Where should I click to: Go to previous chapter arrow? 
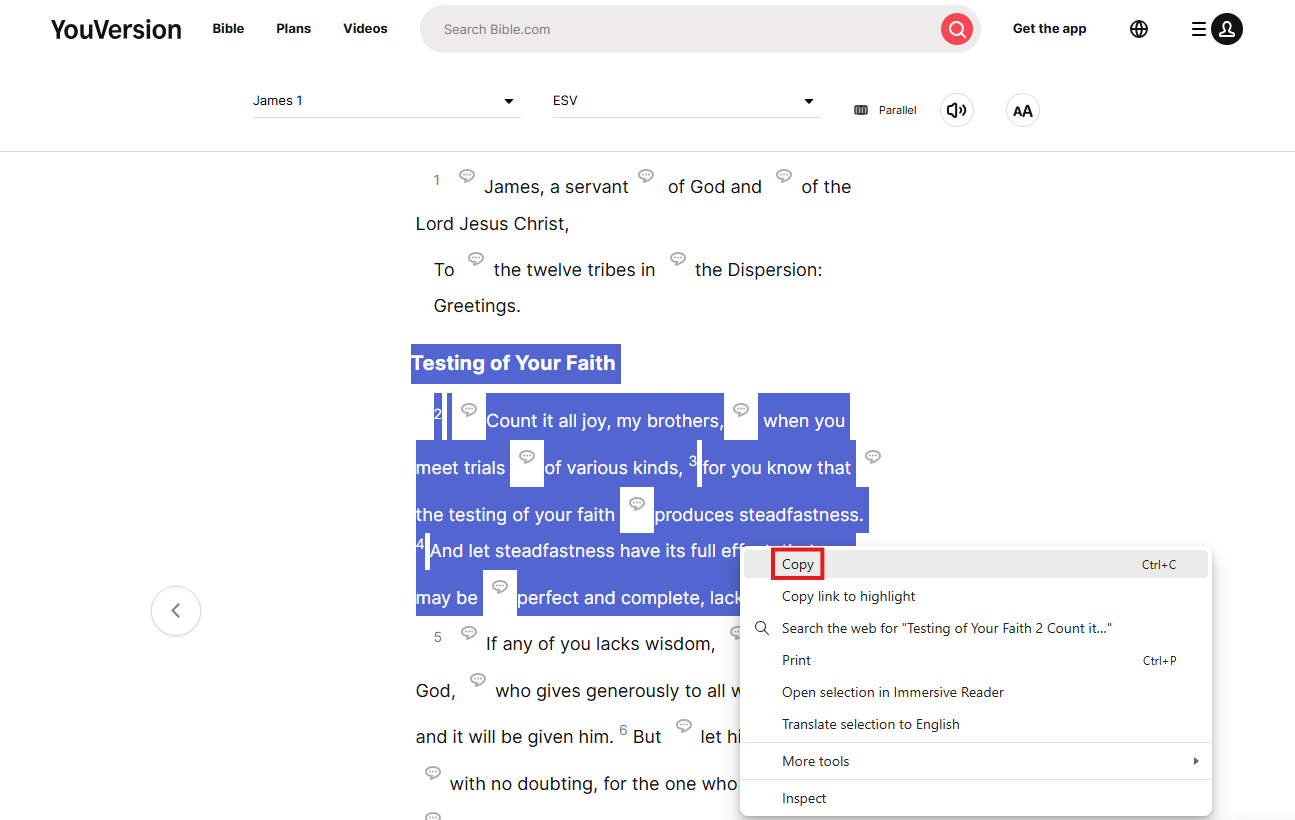coord(176,610)
